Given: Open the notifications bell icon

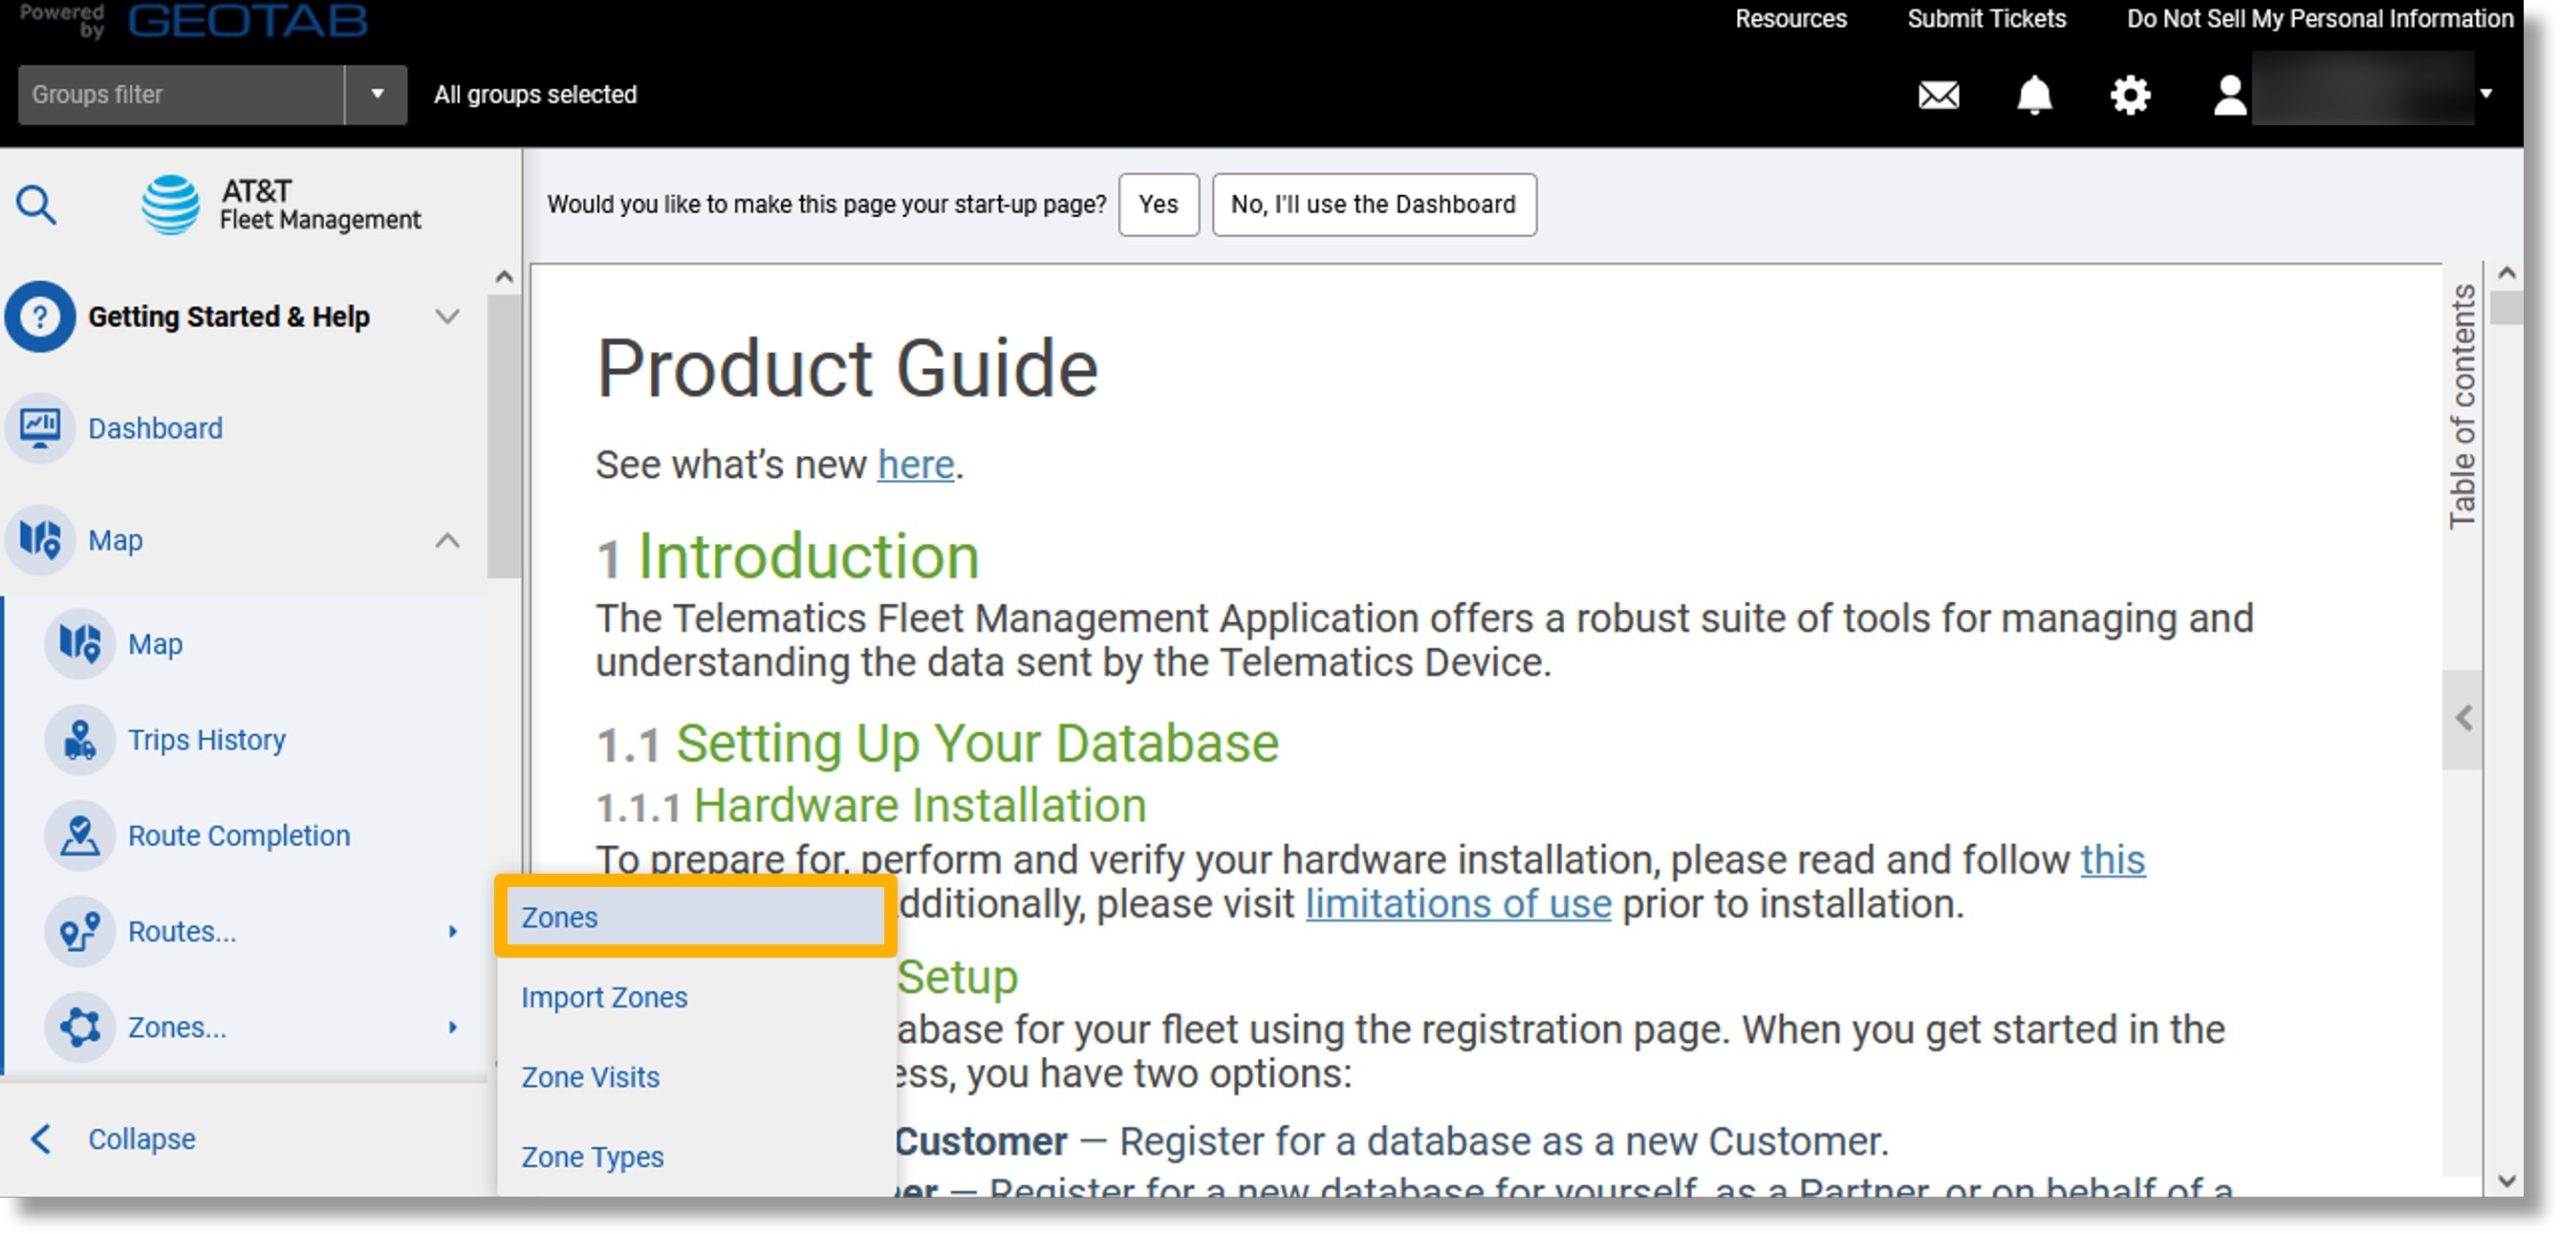Looking at the screenshot, I should [x=2034, y=95].
